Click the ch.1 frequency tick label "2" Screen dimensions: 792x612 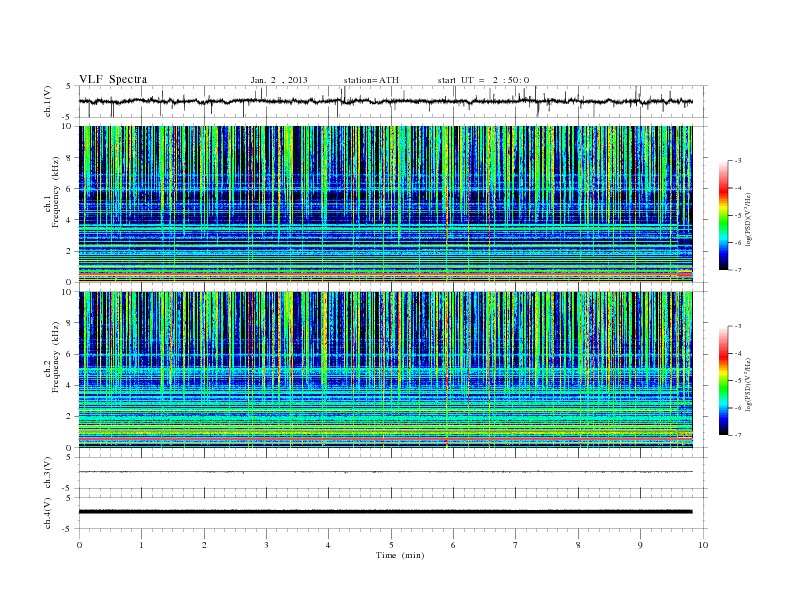[x=70, y=251]
